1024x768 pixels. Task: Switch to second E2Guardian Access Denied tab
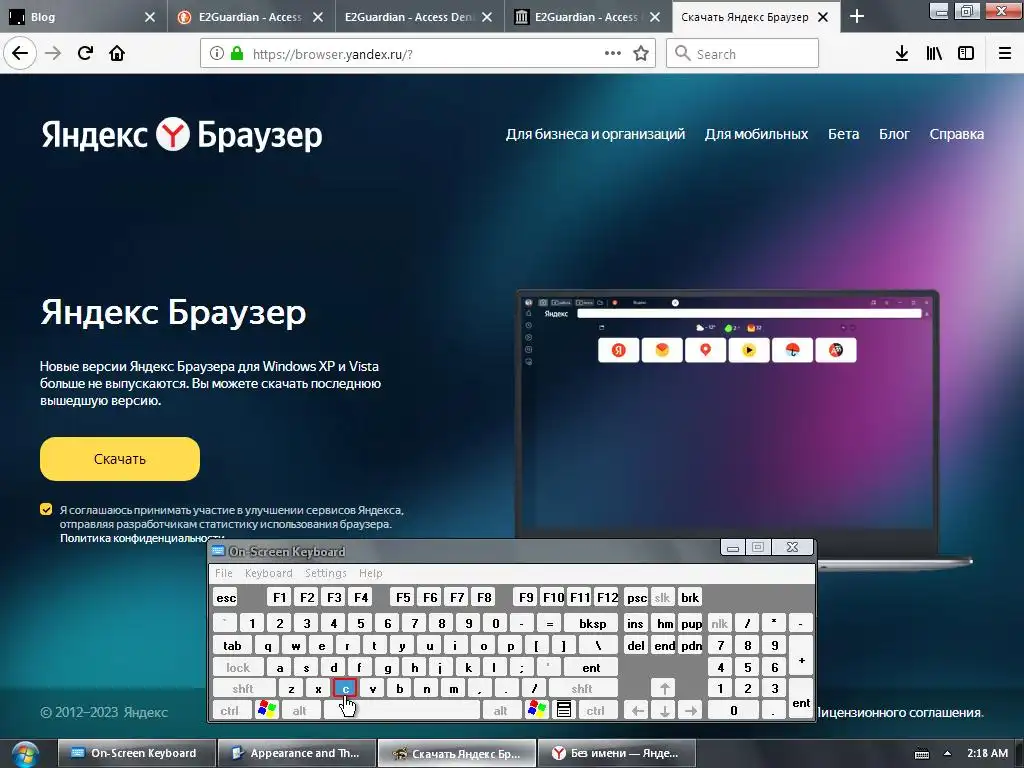409,17
